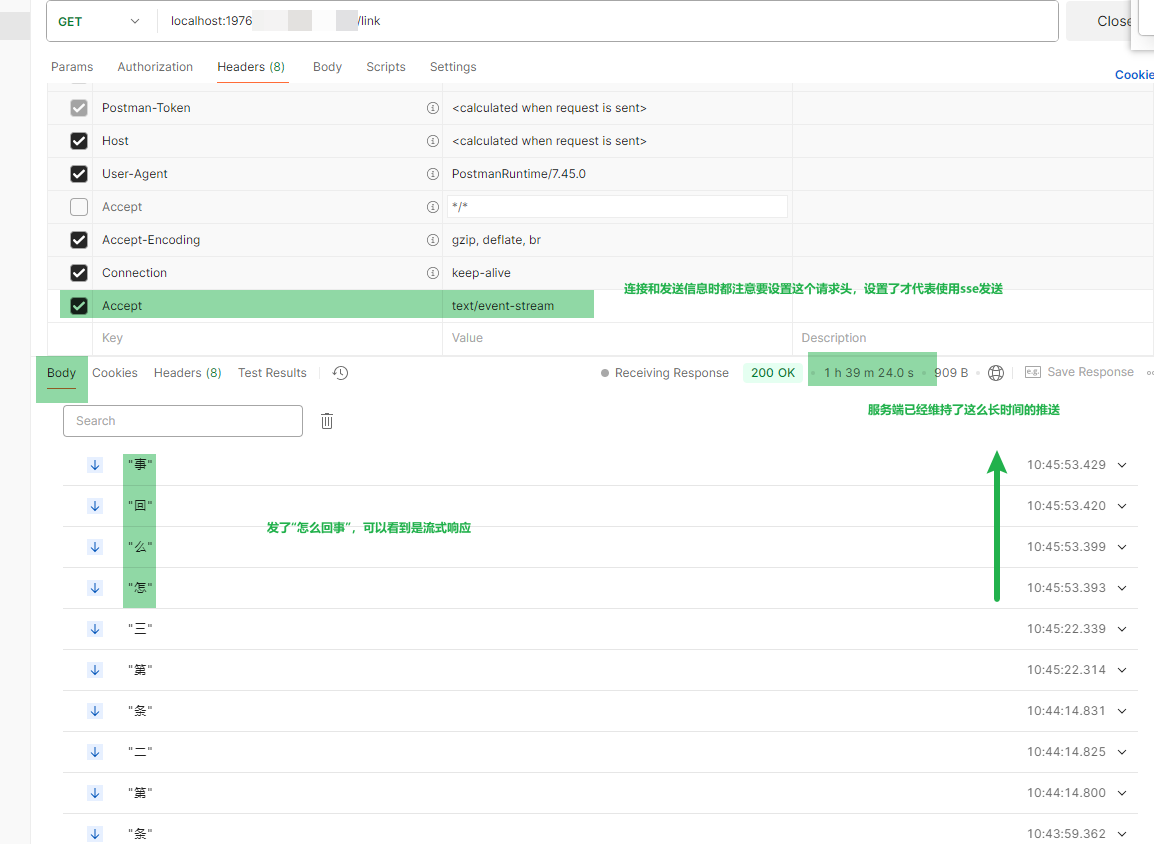
Task: Uncheck the Accept text/event-stream header checkbox
Action: [x=79, y=305]
